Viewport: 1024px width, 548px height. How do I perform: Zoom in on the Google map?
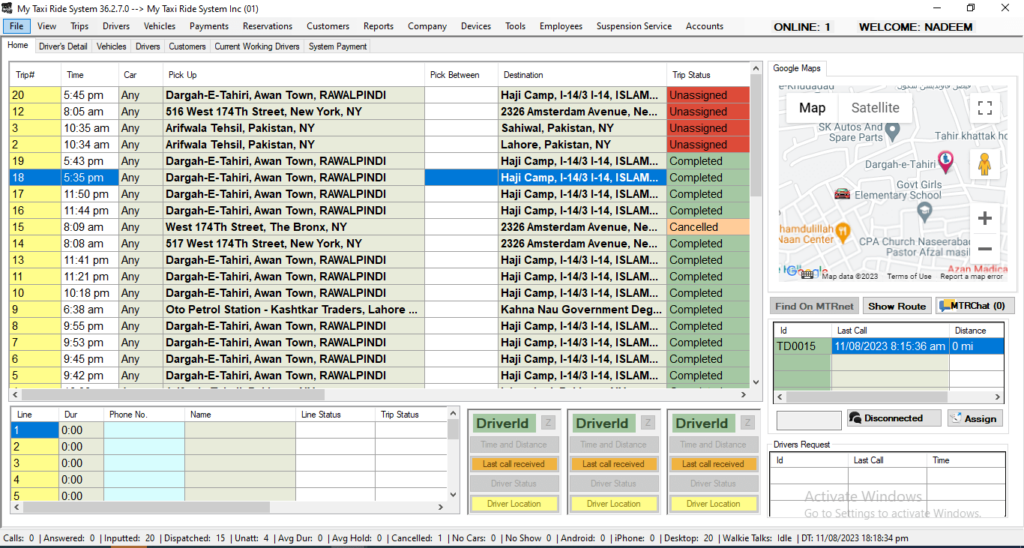pyautogui.click(x=984, y=218)
